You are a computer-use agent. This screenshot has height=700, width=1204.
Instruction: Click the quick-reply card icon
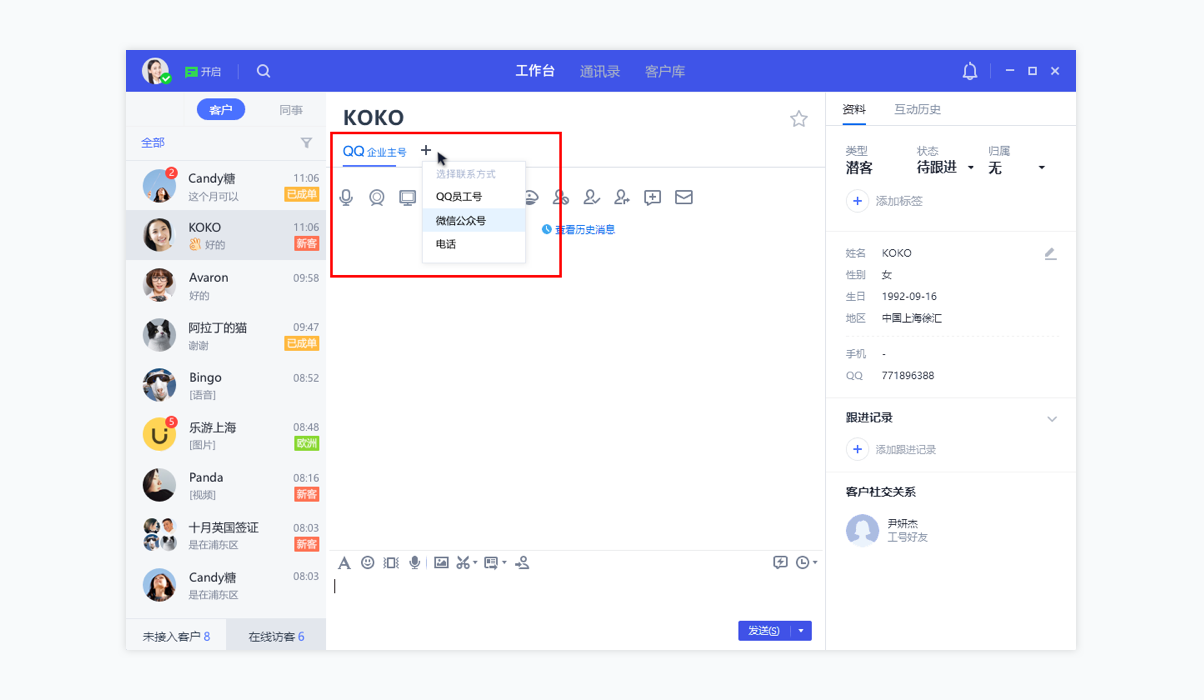[491, 563]
